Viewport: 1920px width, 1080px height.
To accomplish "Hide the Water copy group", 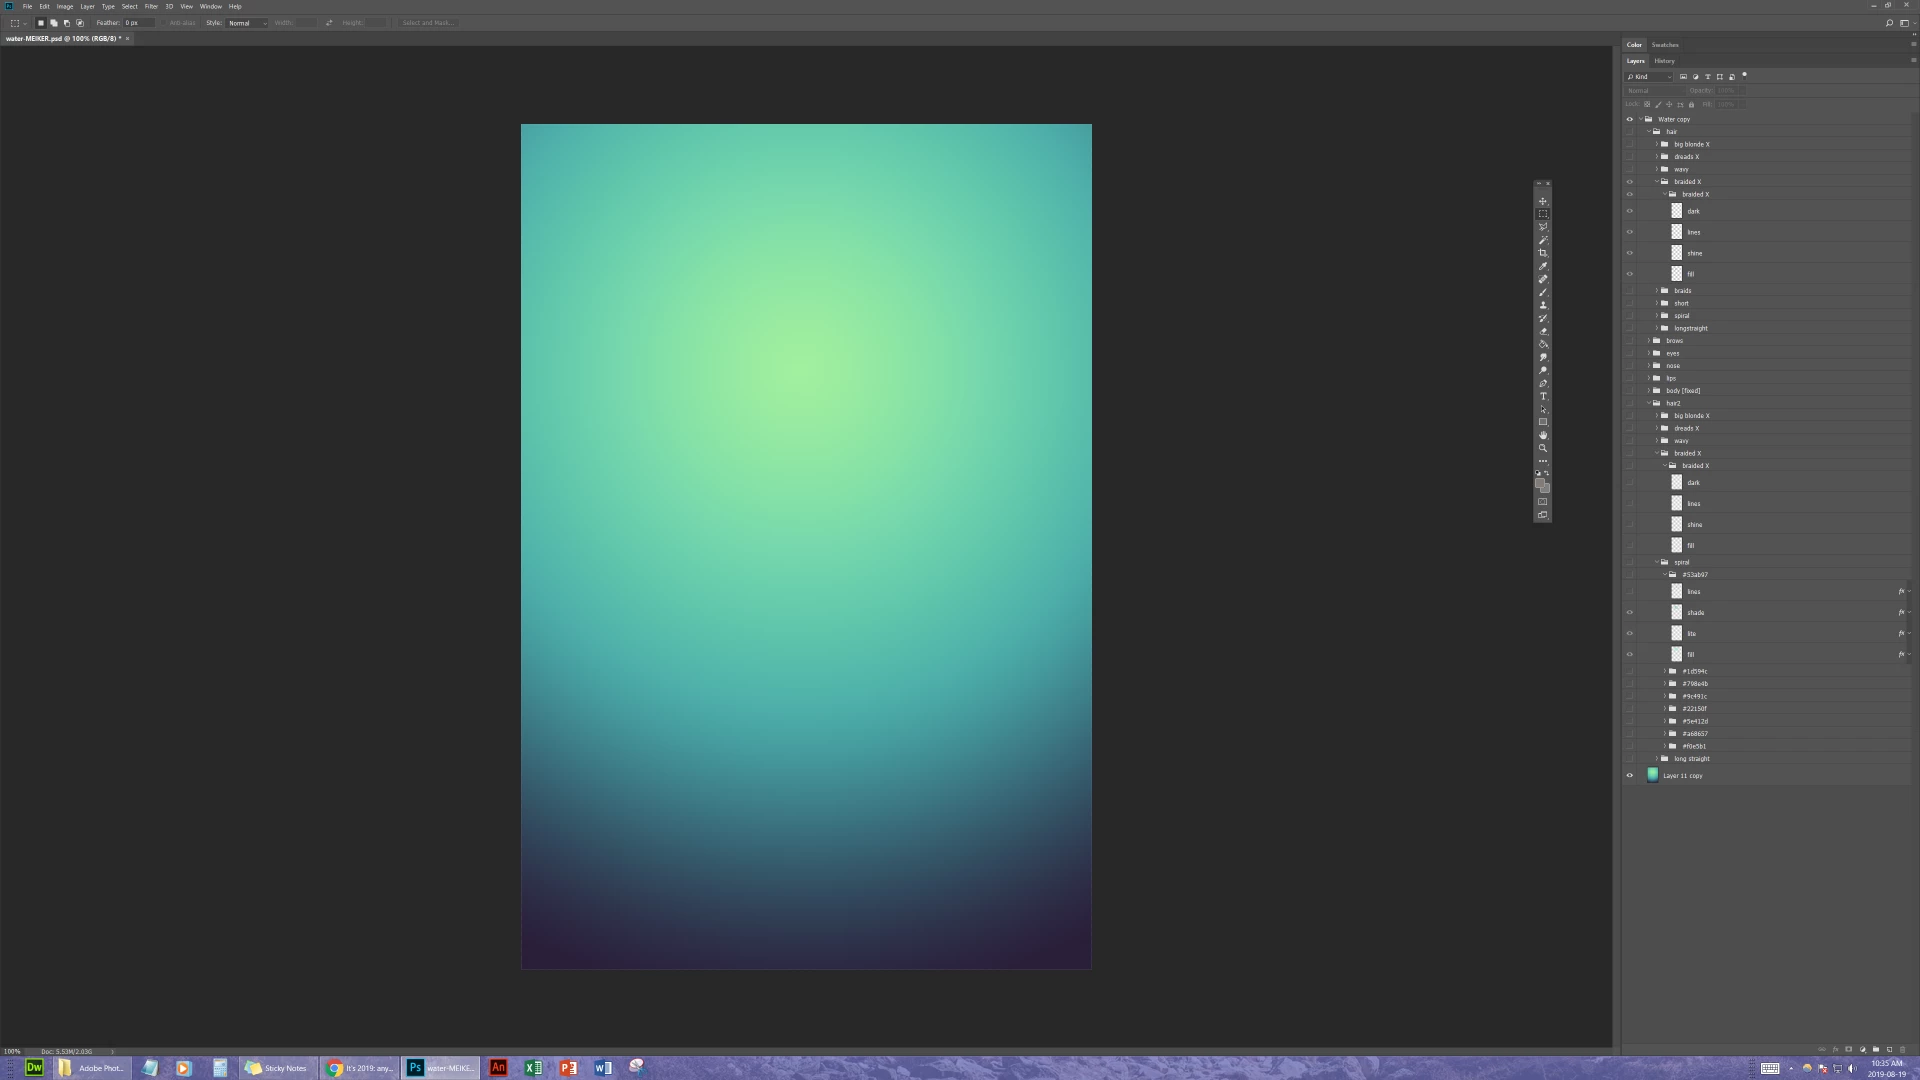I will pos(1629,119).
